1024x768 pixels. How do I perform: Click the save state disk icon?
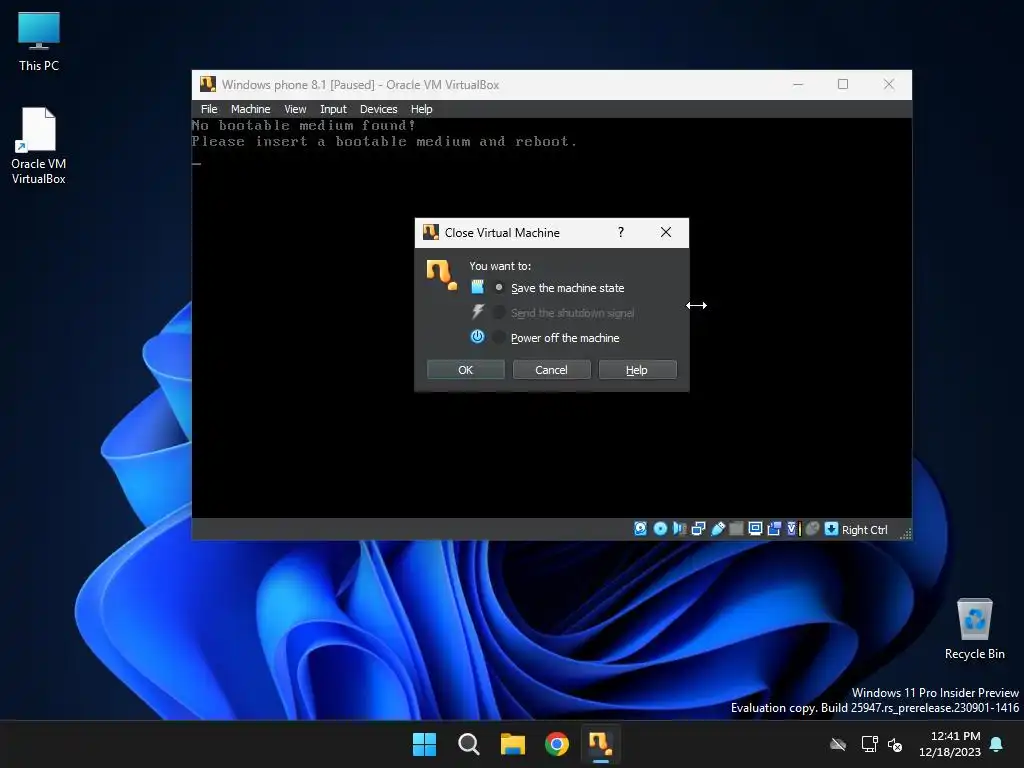[477, 287]
